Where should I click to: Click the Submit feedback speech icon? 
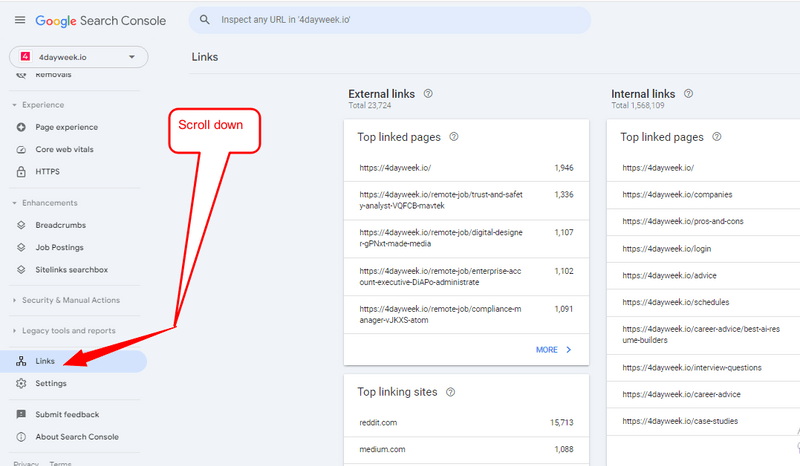tap(21, 414)
